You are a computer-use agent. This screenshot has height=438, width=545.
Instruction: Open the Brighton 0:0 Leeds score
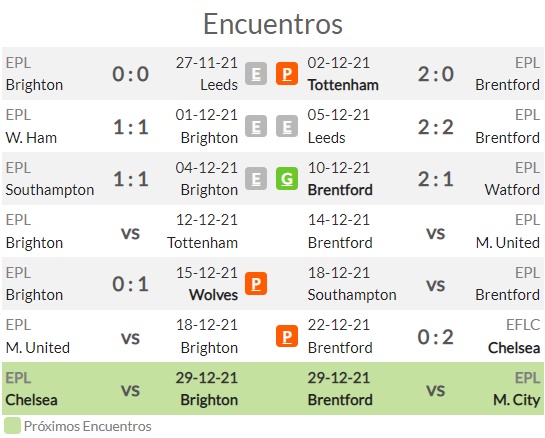pos(130,74)
